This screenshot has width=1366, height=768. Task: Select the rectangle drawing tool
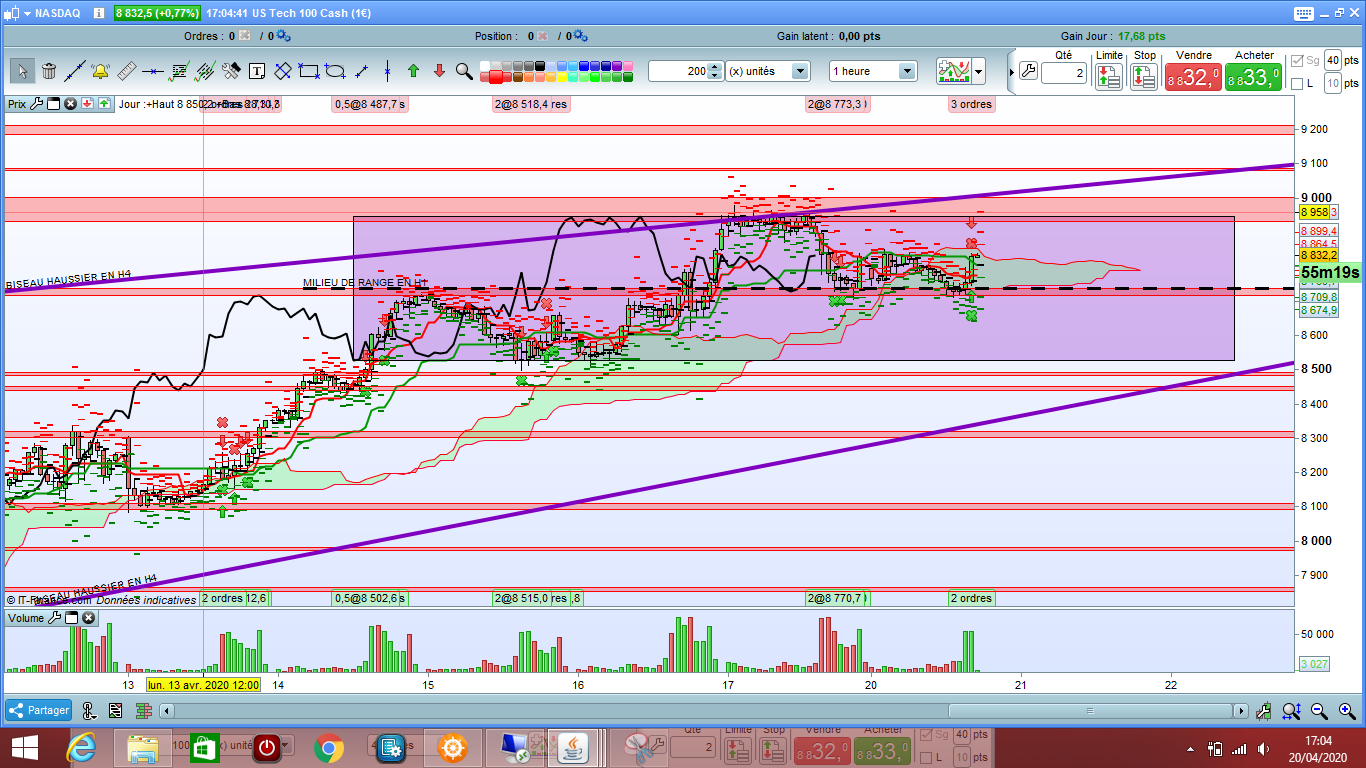tap(309, 71)
